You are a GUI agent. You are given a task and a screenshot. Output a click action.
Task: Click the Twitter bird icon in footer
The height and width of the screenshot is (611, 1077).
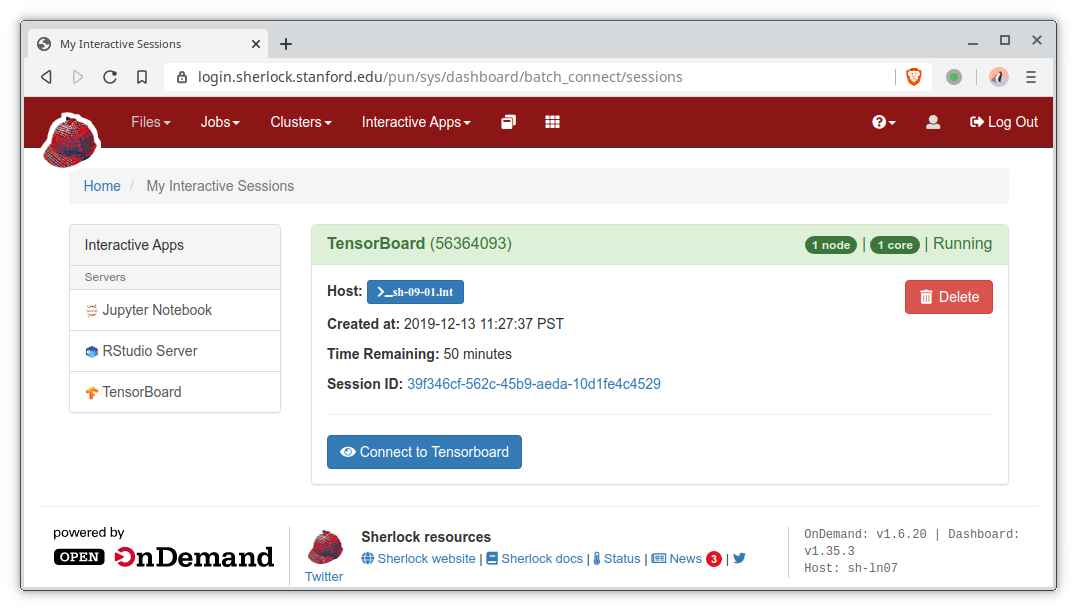(739, 558)
